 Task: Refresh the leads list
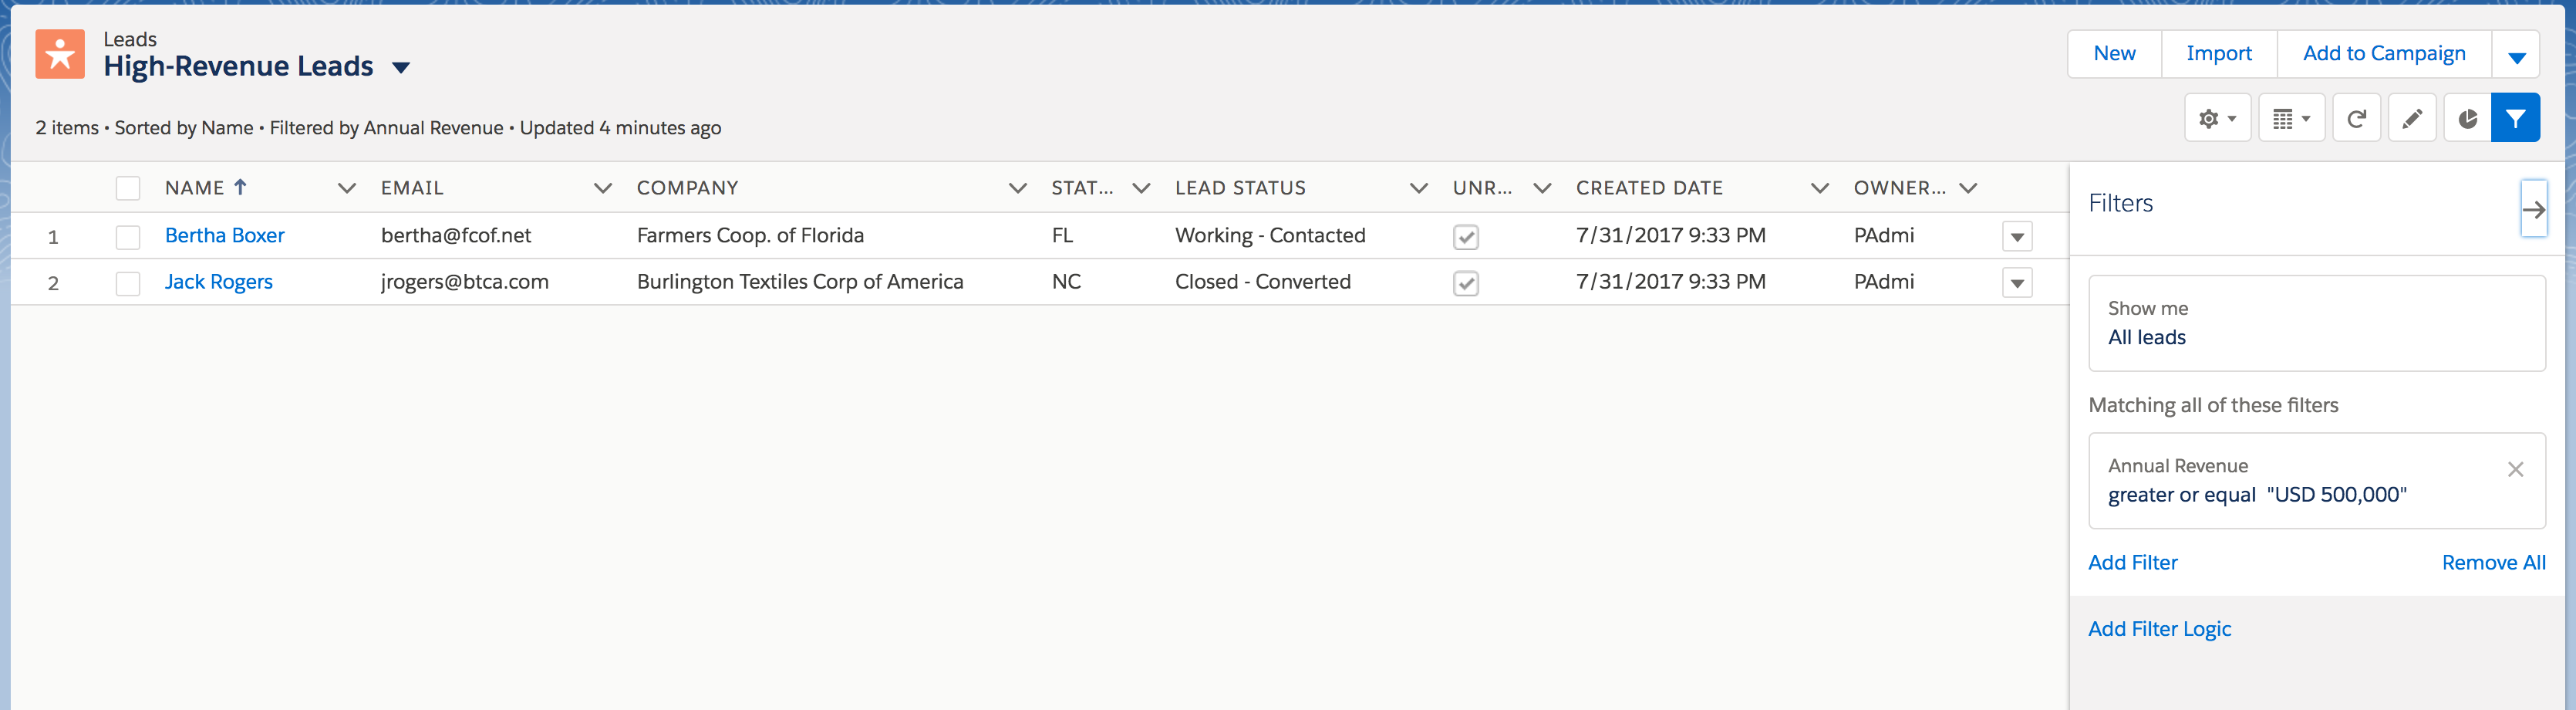coord(2356,119)
